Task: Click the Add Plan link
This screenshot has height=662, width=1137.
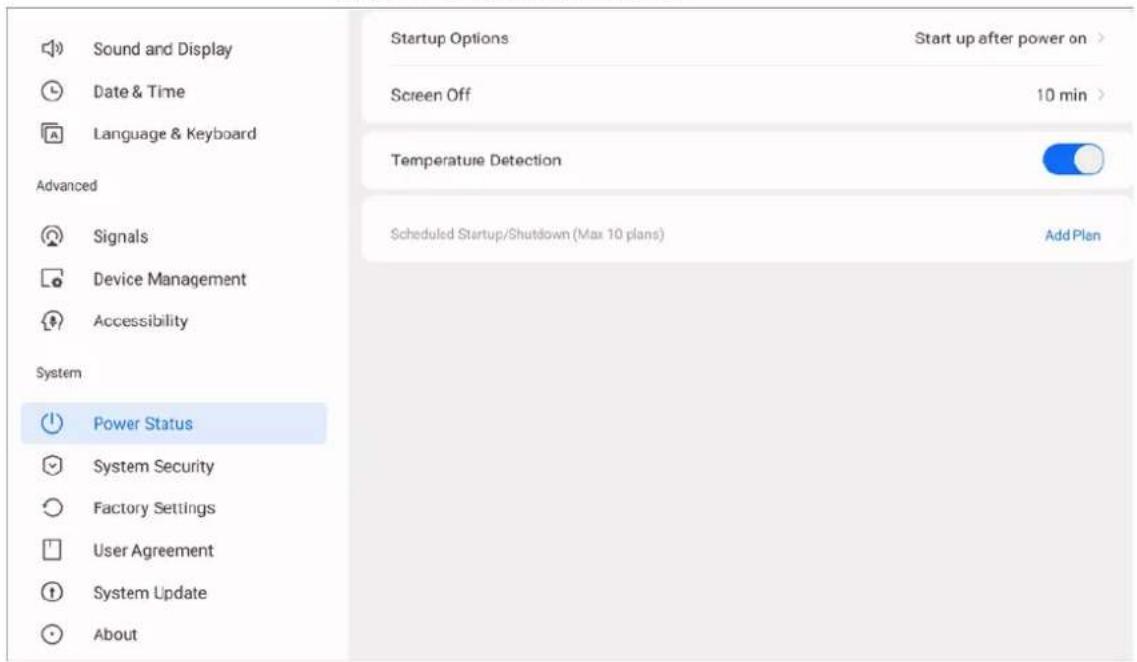Action: click(1072, 235)
